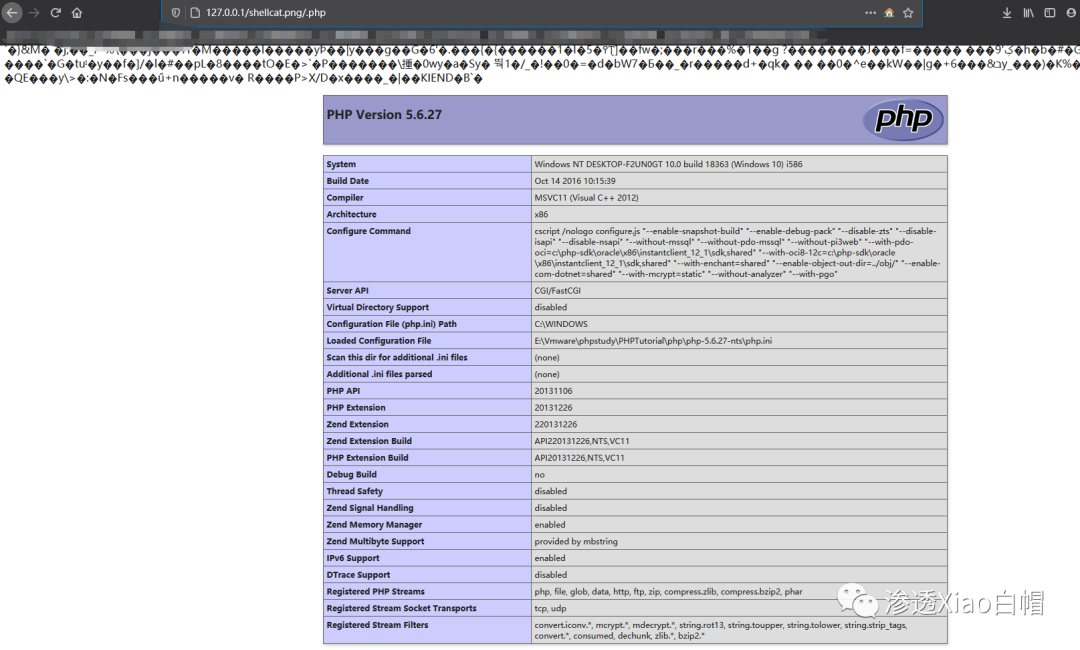This screenshot has height=650, width=1080.
Task: Click the 'Zend Signal Handling' label
Action: (x=370, y=508)
